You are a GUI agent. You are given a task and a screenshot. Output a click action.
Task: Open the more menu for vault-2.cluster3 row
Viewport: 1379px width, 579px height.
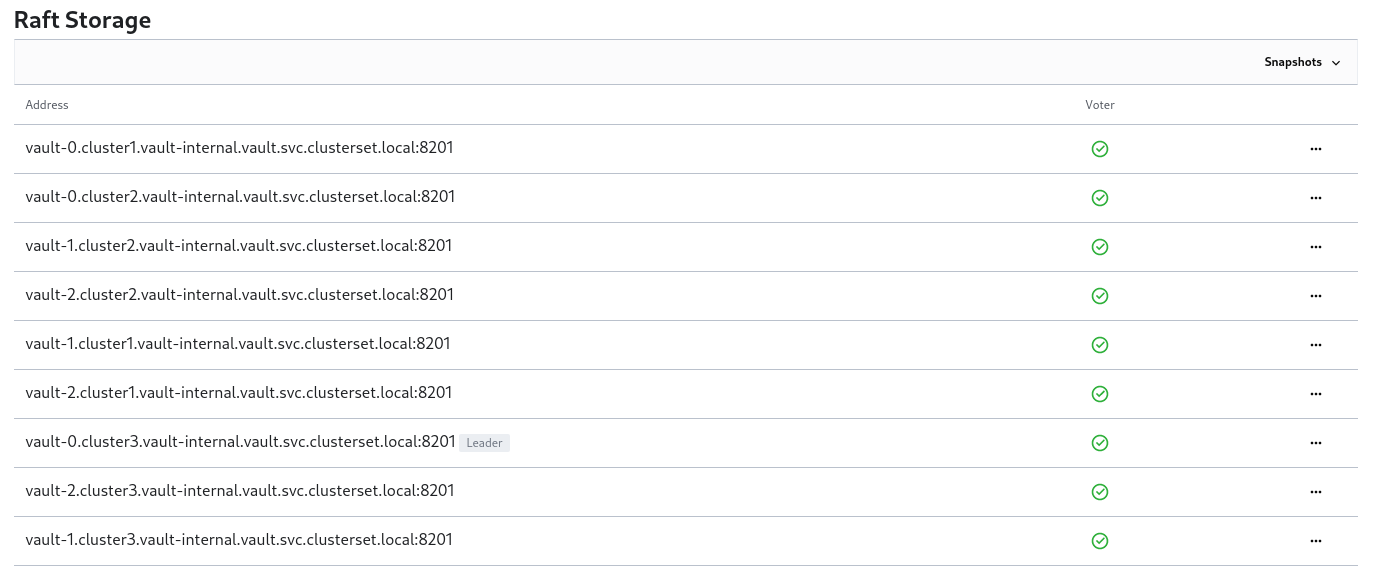(1315, 492)
